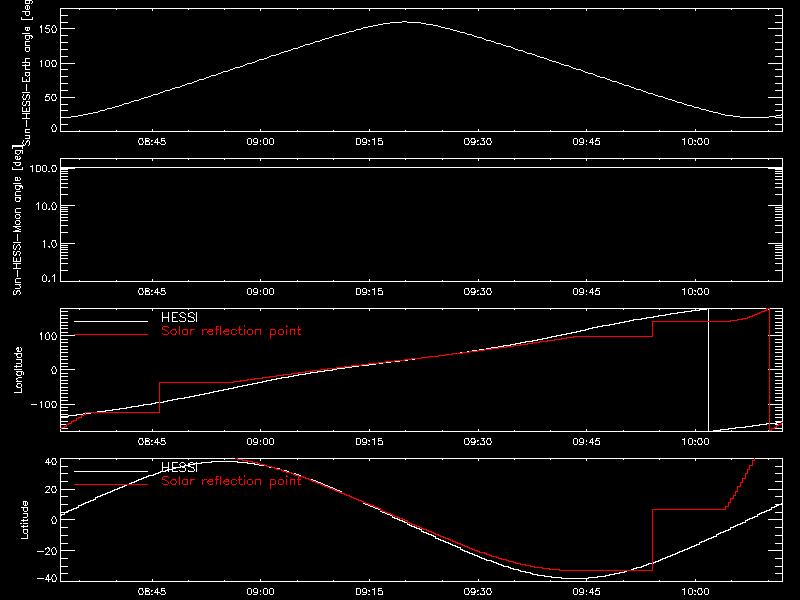Click Solar reflection point legend in Latitude plot
The width and height of the screenshot is (800, 600).
point(231,481)
